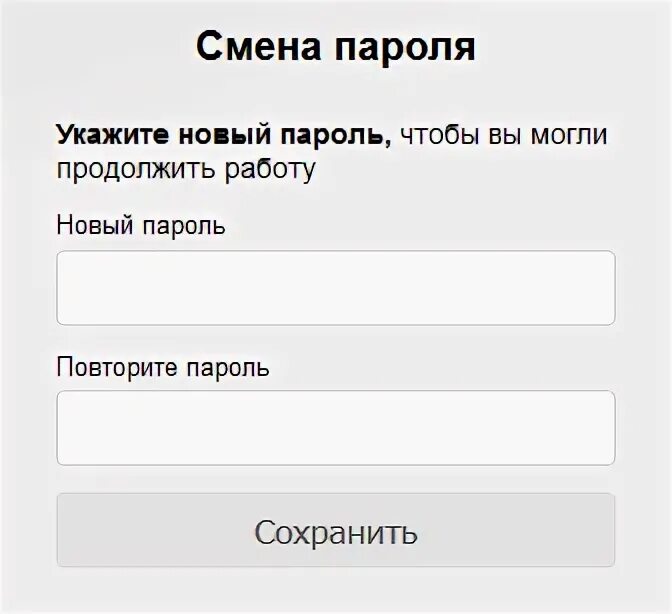
Task: Select the field under Повторите пароль
Action: [x=336, y=428]
